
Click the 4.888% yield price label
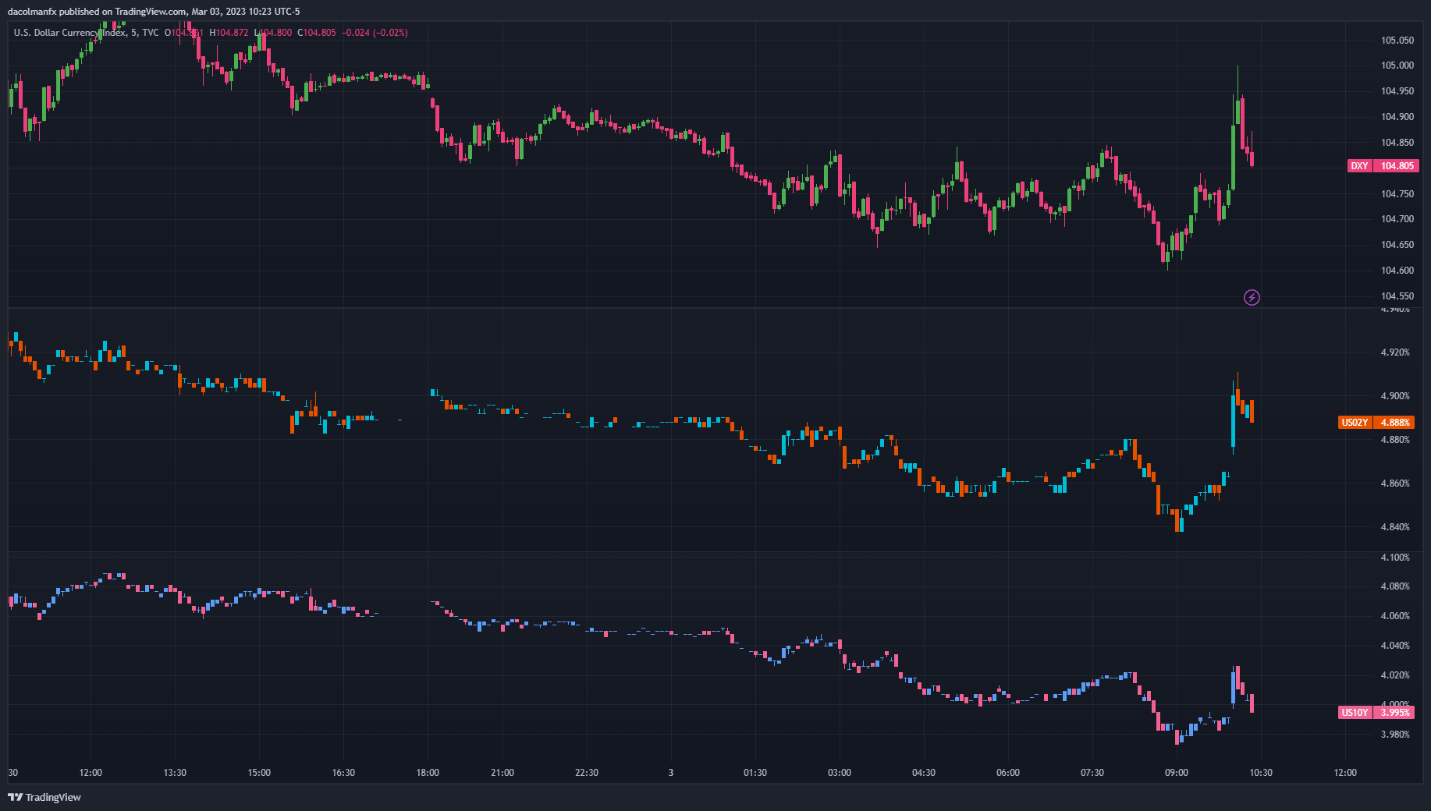(1395, 422)
